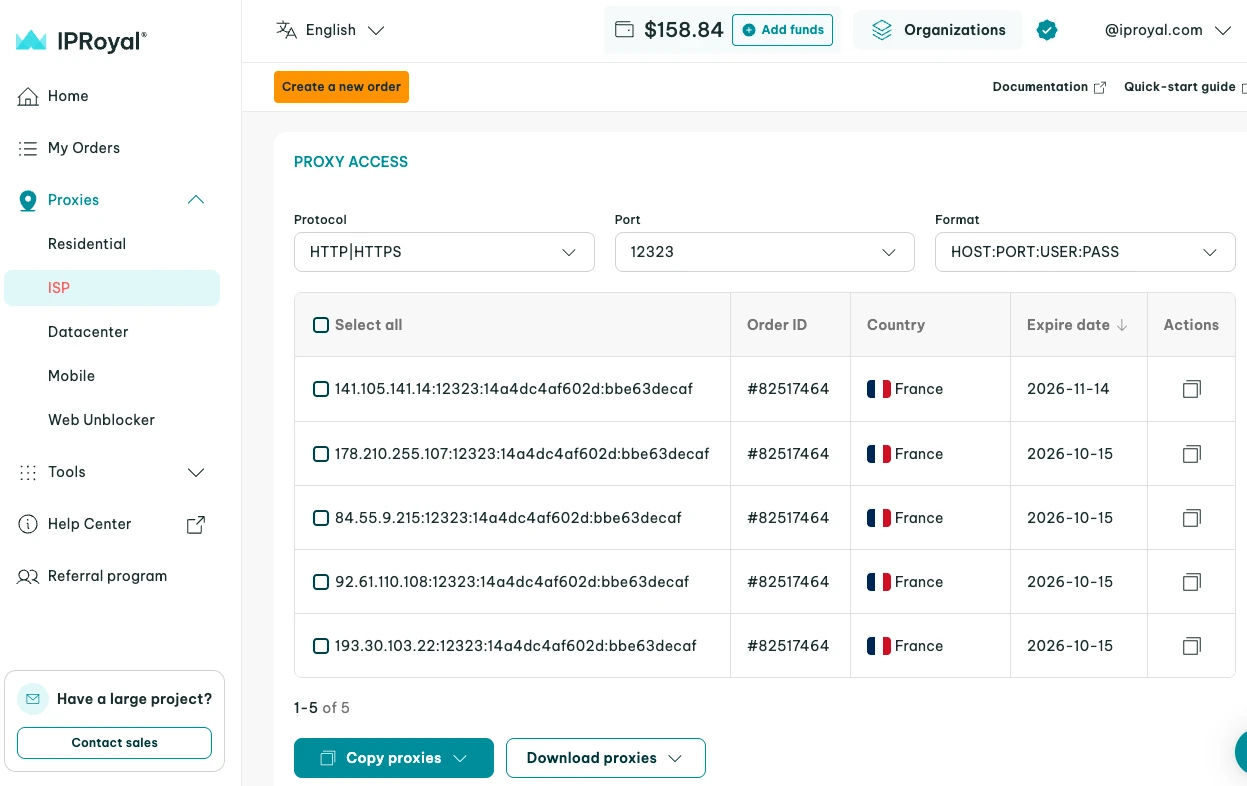Check the 84.55.9.215 proxy checkbox
1247x786 pixels.
pyautogui.click(x=321, y=518)
